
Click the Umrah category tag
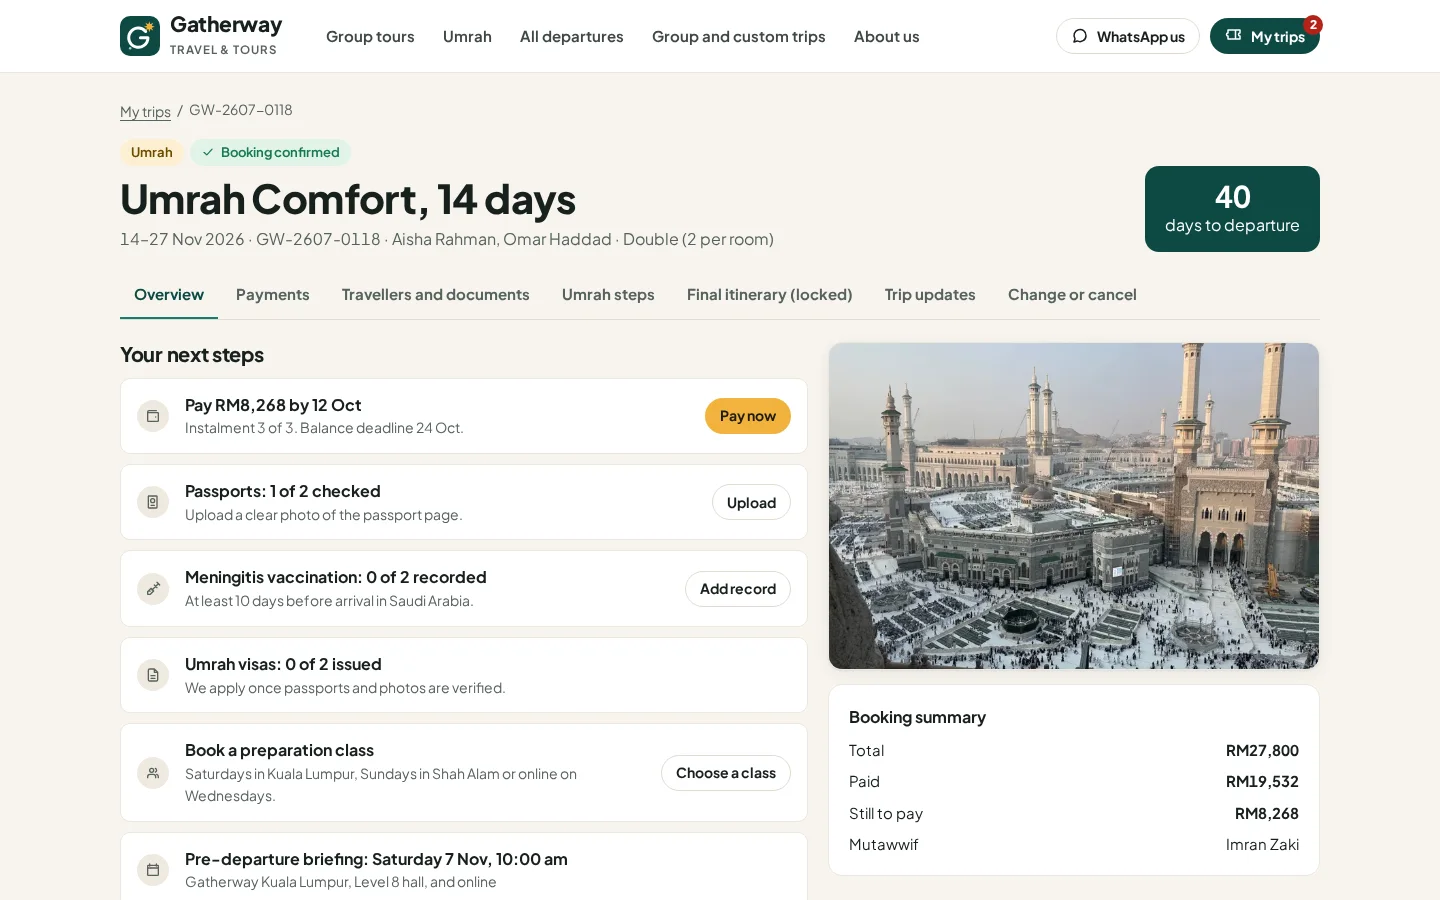[152, 152]
